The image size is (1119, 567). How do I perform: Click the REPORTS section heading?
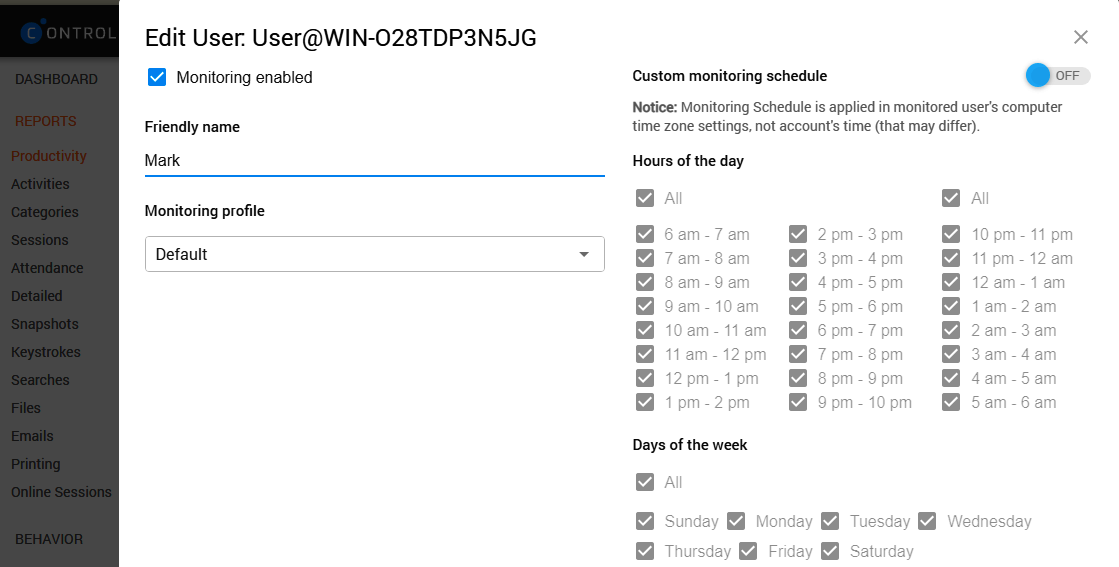46,121
